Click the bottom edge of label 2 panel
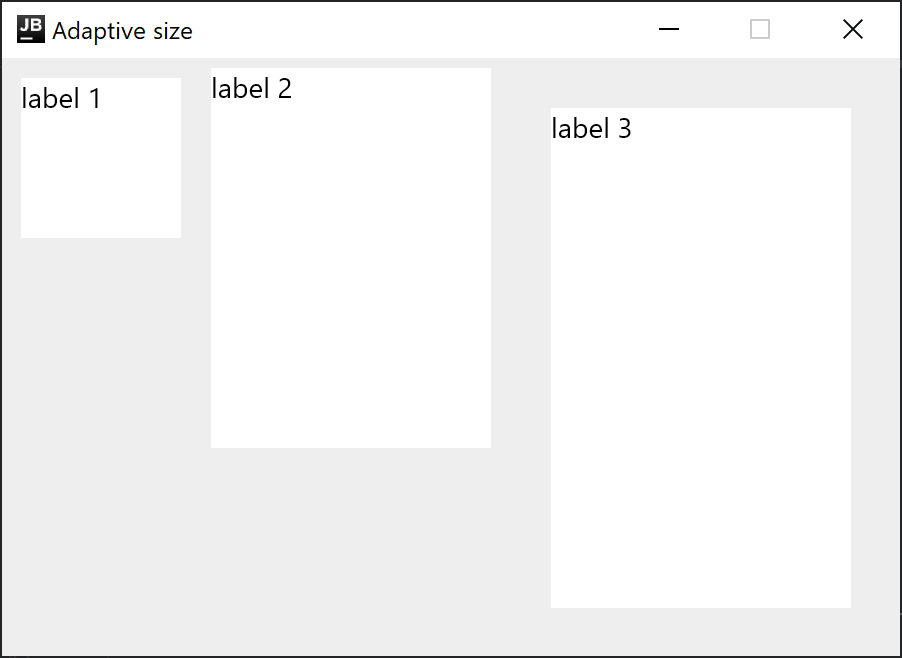 pos(351,444)
